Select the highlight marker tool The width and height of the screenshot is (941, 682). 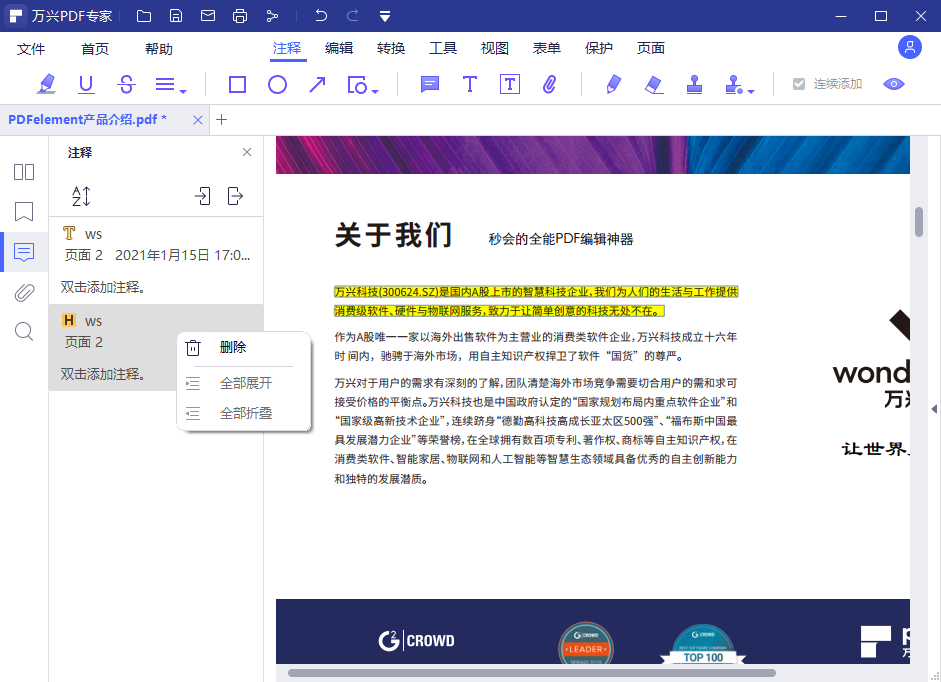(x=46, y=84)
